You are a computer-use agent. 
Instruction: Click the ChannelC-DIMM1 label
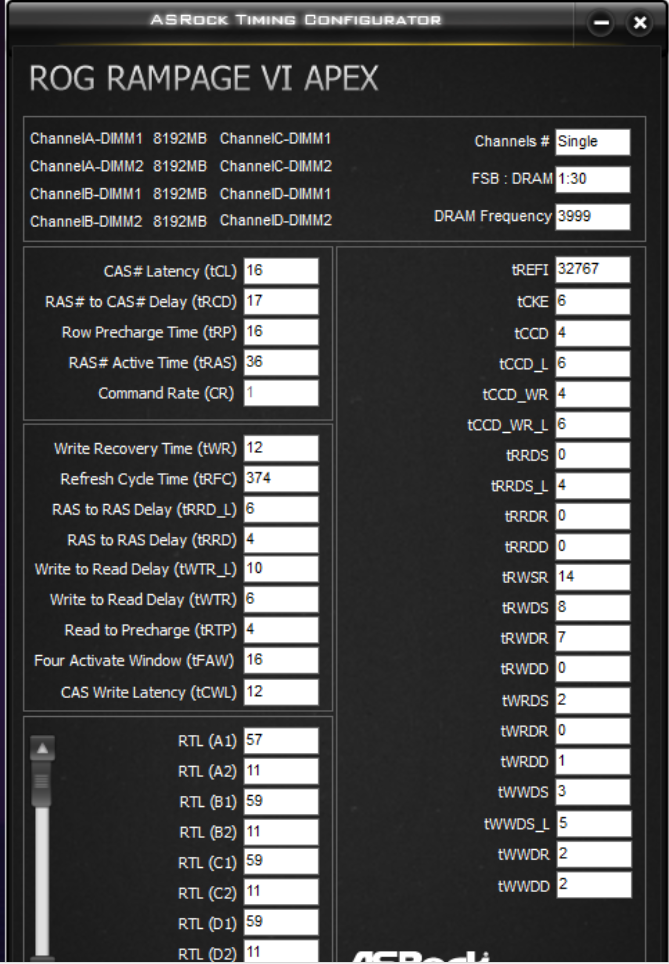pyautogui.click(x=275, y=138)
